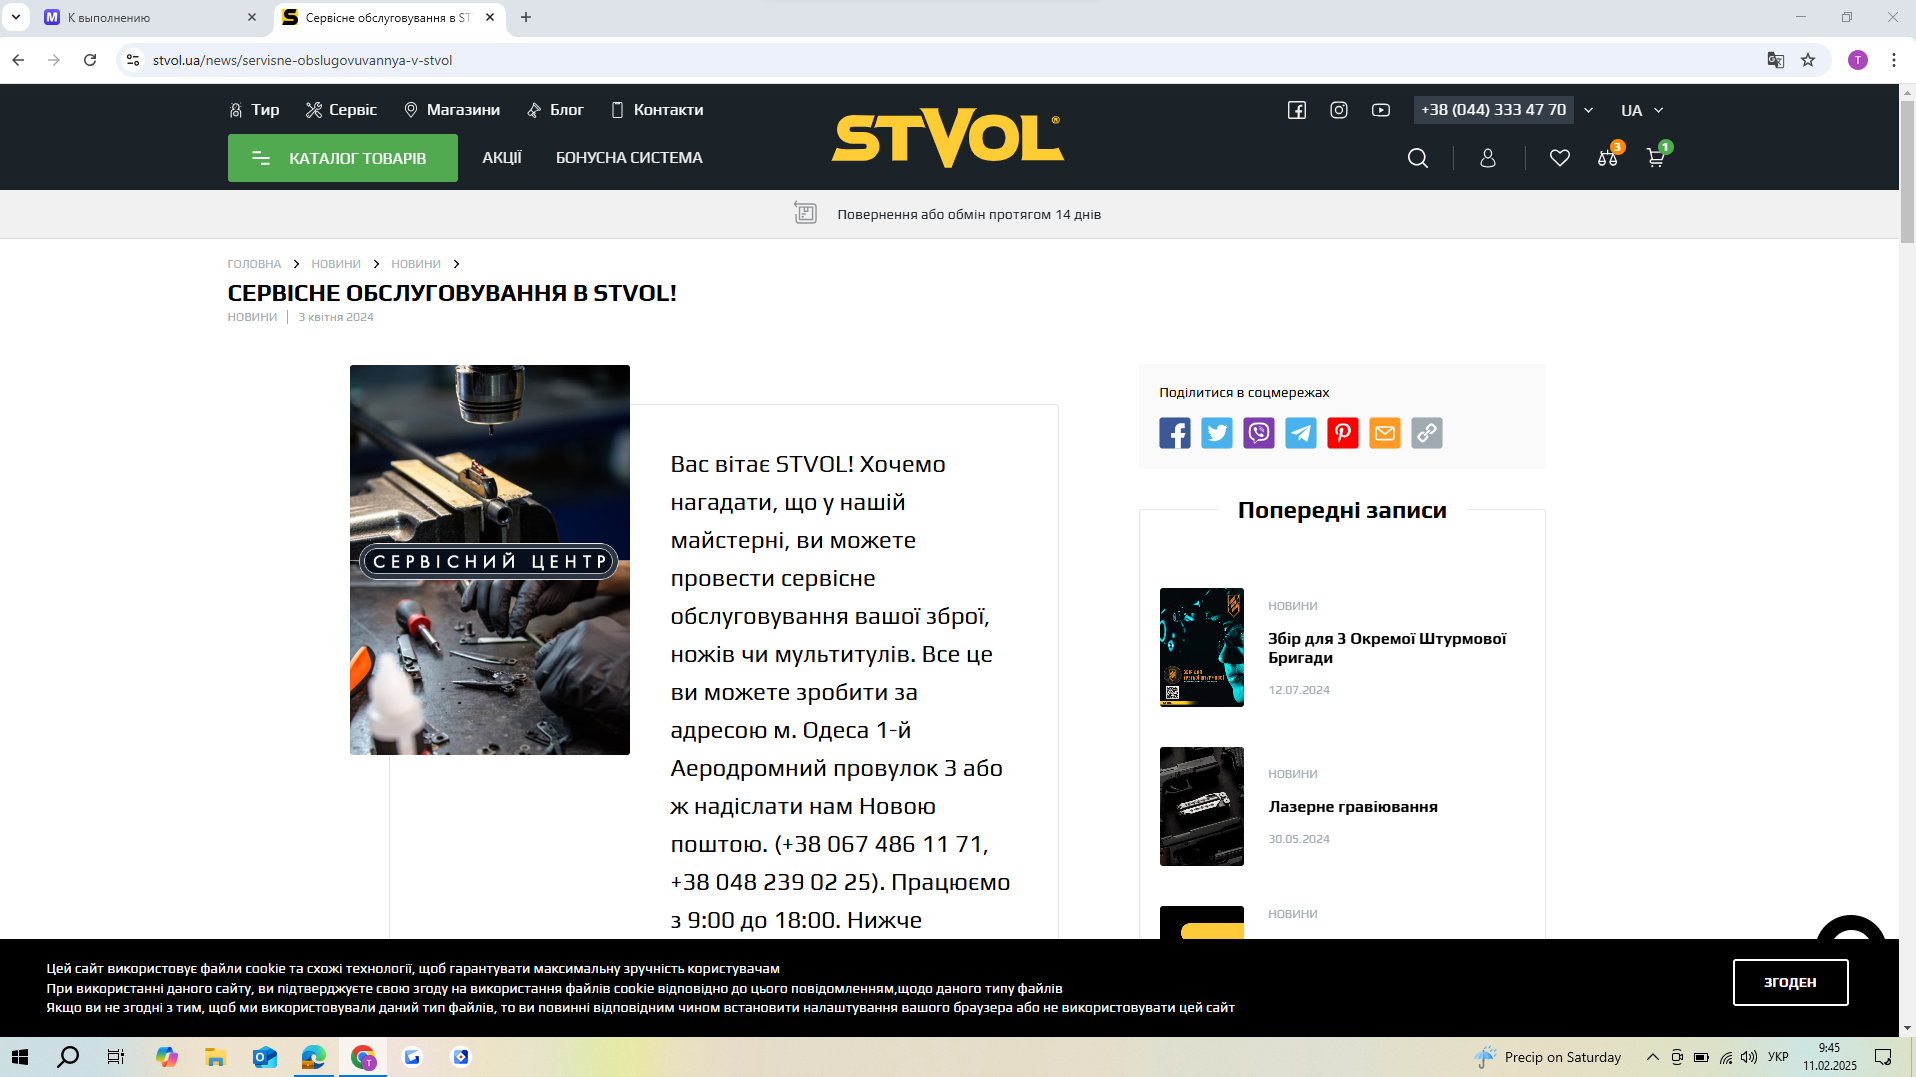The height and width of the screenshot is (1077, 1916).
Task: Open the user account icon
Action: [1488, 158]
